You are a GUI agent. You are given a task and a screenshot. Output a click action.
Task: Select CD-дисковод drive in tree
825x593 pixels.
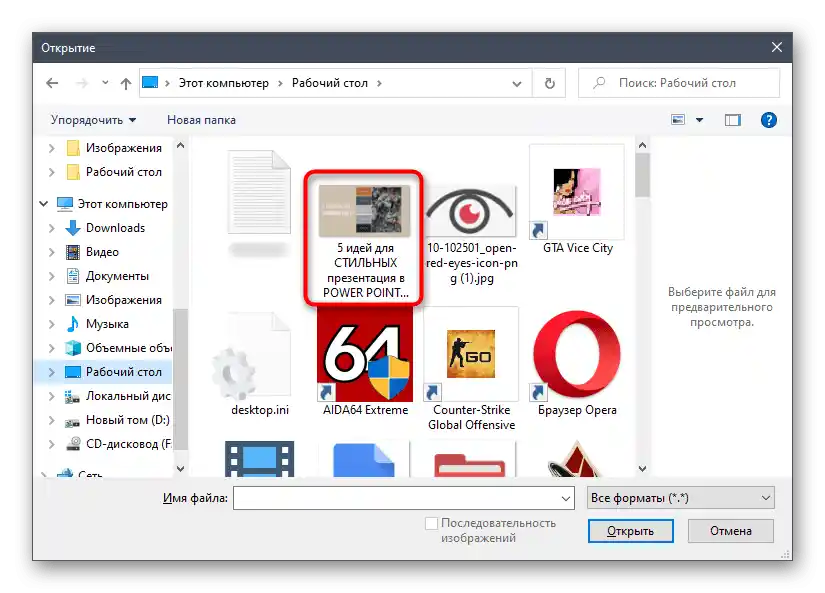point(118,444)
